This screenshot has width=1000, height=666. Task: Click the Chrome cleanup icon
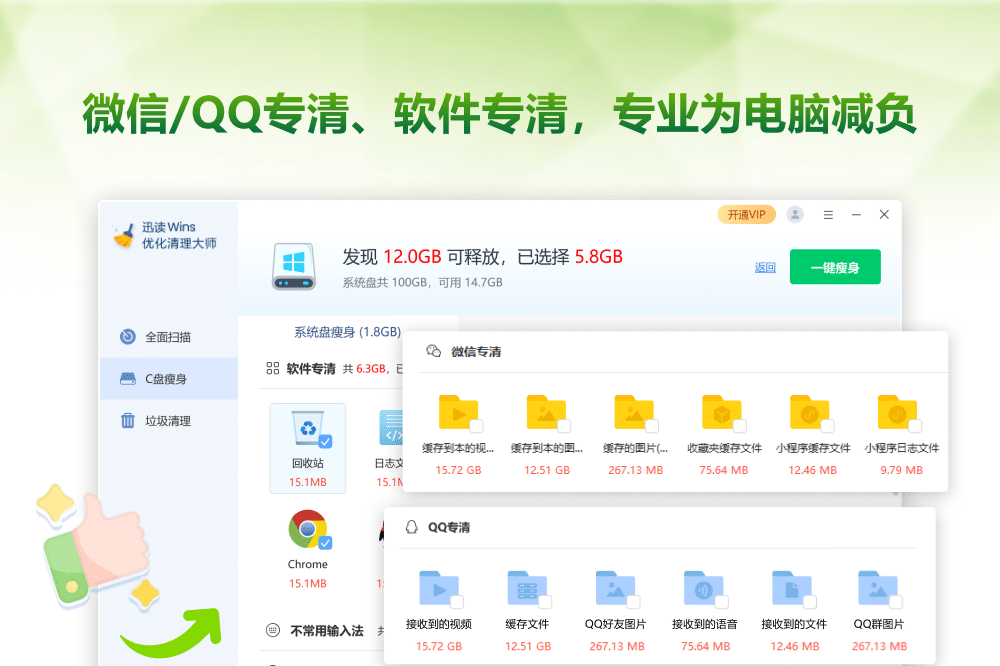(x=307, y=530)
